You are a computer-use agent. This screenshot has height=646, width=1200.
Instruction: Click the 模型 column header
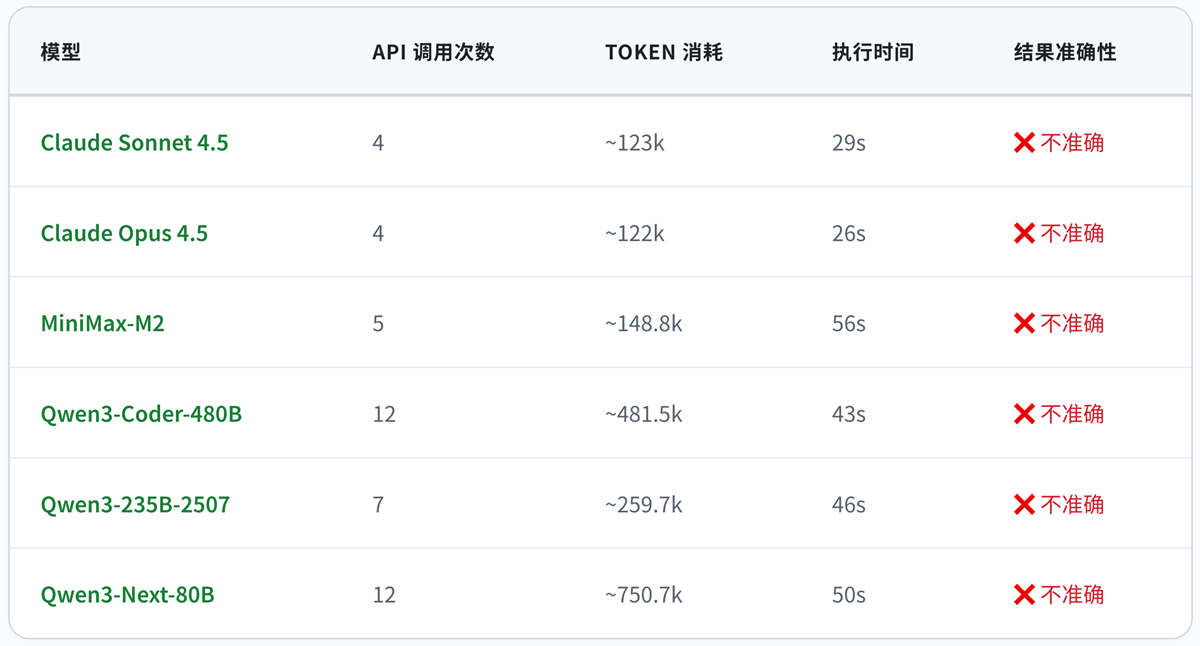tap(60, 53)
